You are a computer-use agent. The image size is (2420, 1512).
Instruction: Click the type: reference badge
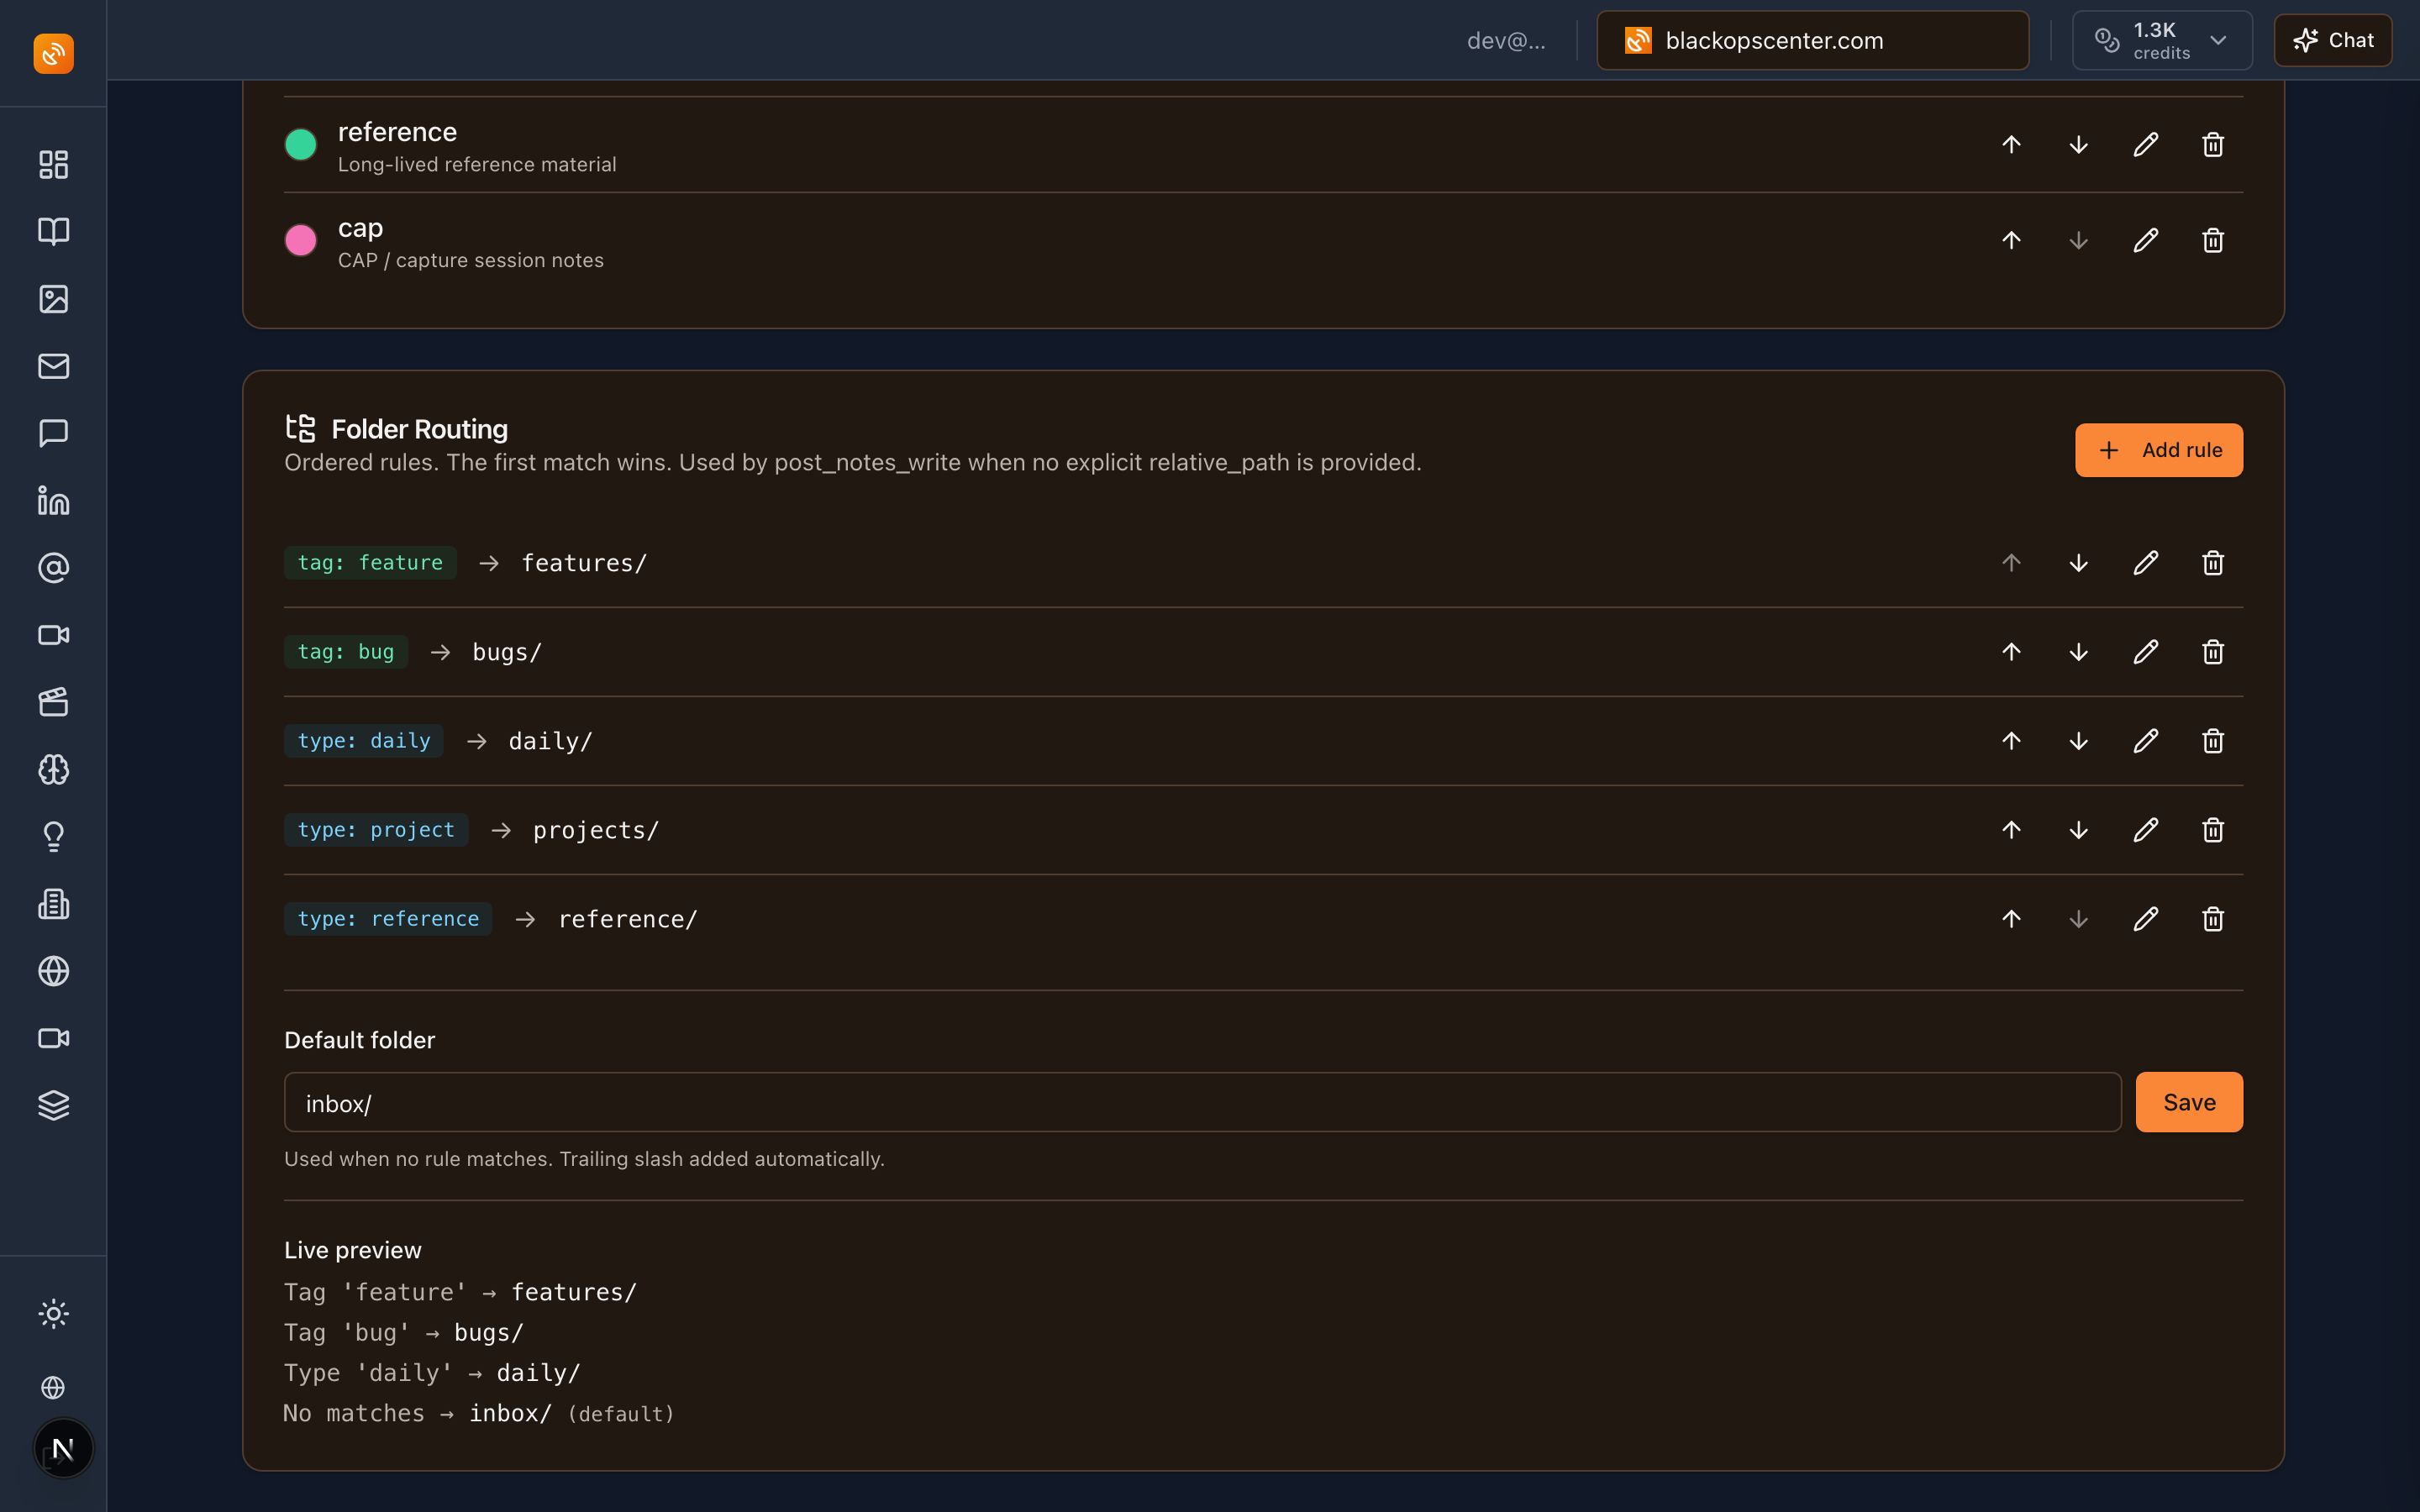pyautogui.click(x=388, y=919)
